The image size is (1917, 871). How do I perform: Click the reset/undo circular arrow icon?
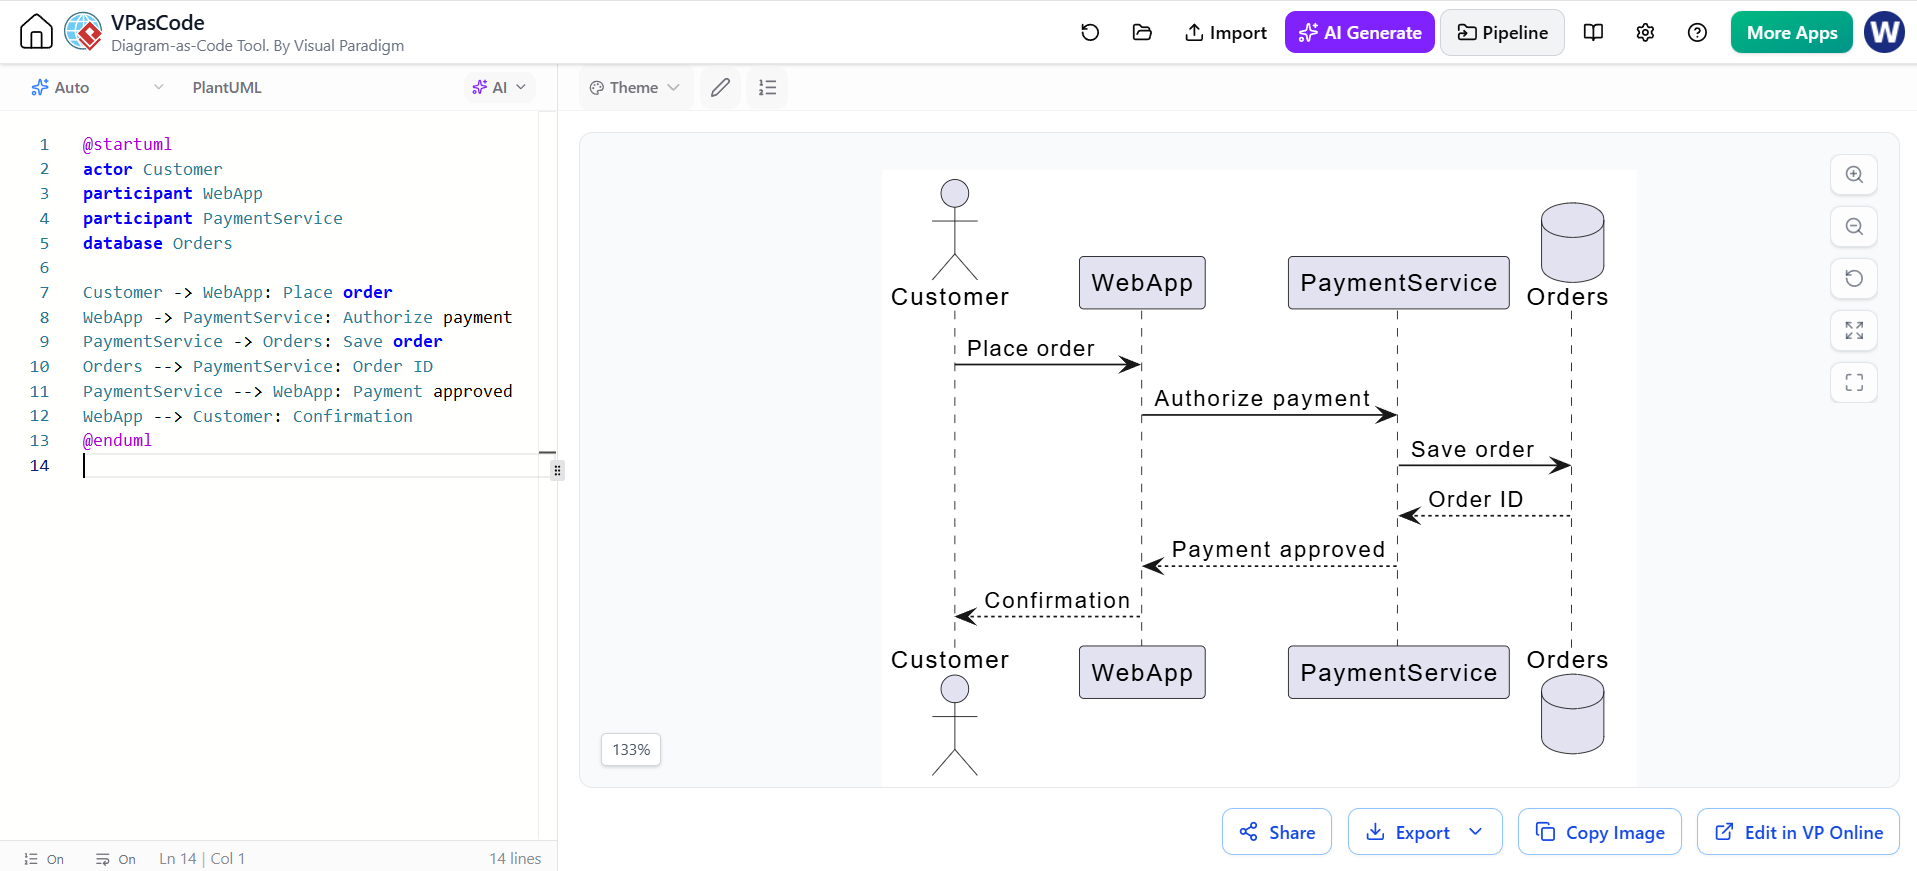coord(1090,32)
